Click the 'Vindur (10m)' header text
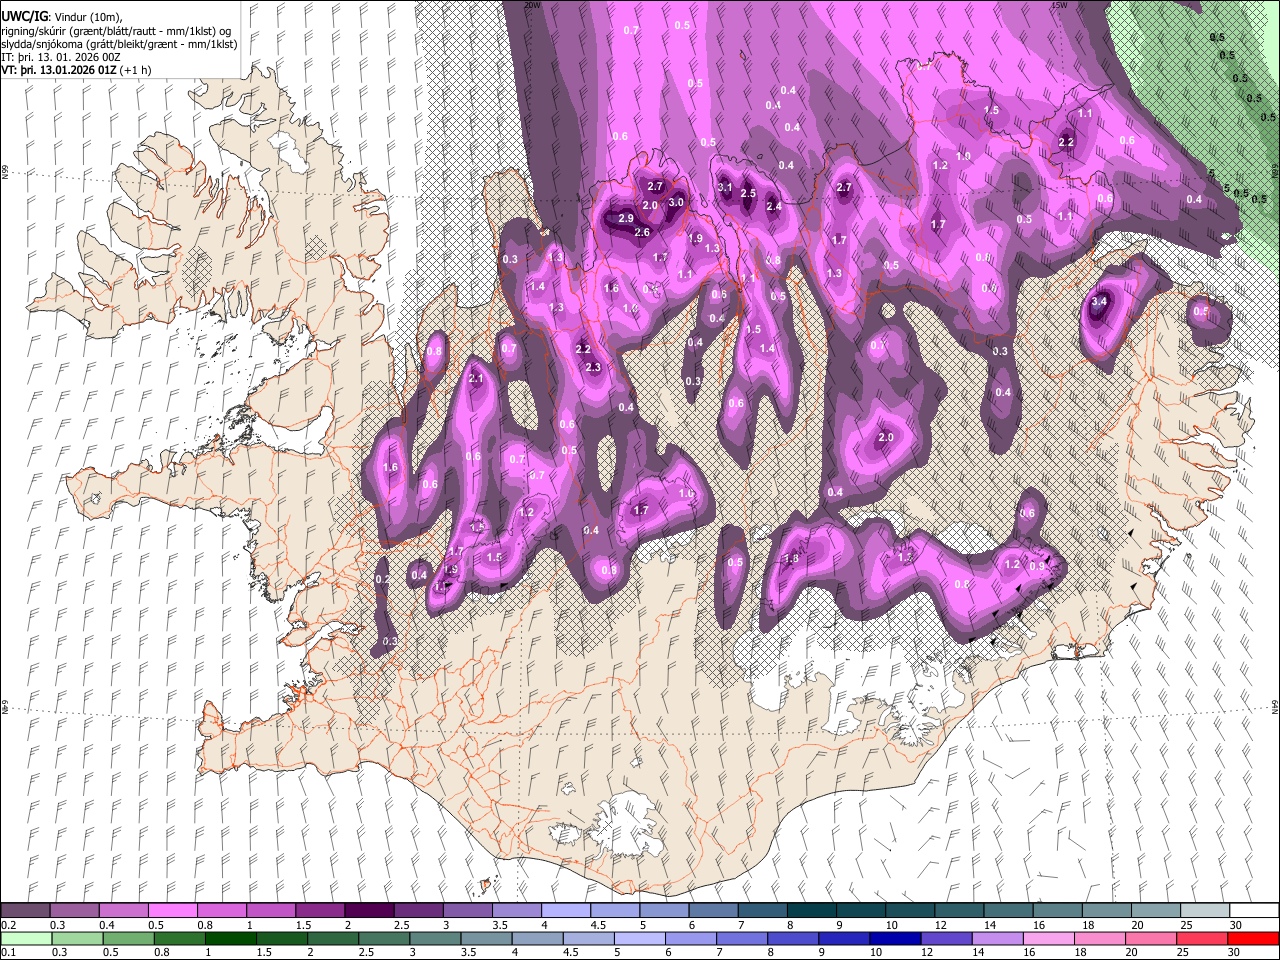 [87, 17]
